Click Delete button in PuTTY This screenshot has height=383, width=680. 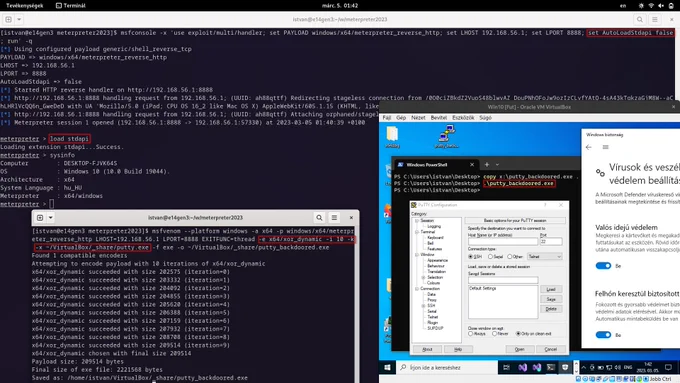pos(551,309)
